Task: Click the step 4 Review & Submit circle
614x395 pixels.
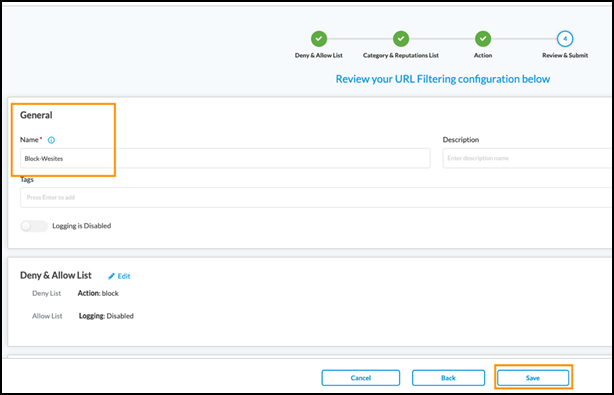Action: click(565, 39)
